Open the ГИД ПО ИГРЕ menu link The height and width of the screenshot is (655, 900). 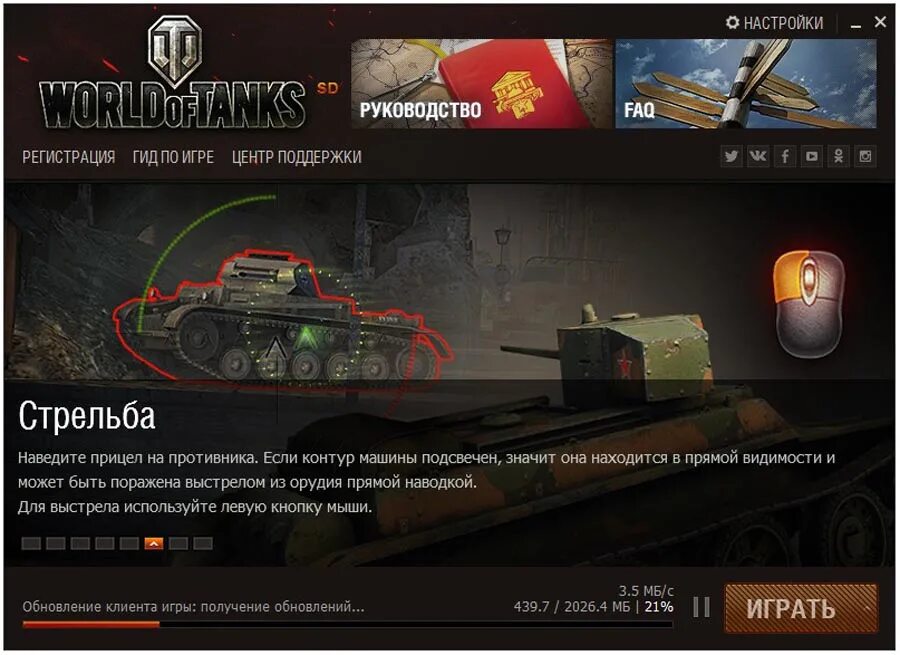coord(173,157)
